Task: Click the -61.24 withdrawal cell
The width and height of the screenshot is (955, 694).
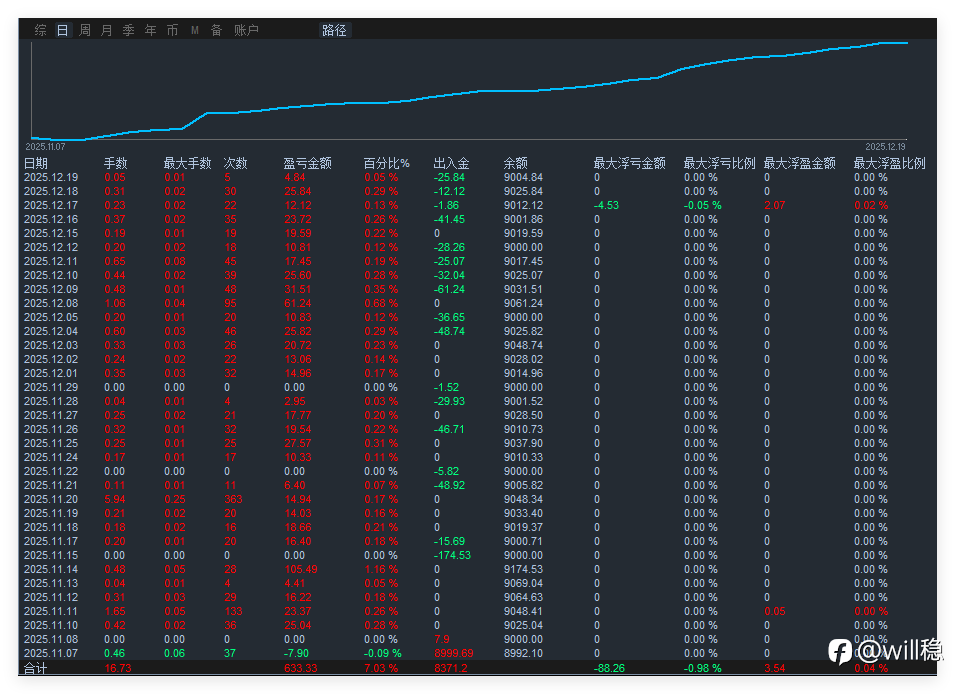Action: [x=449, y=289]
